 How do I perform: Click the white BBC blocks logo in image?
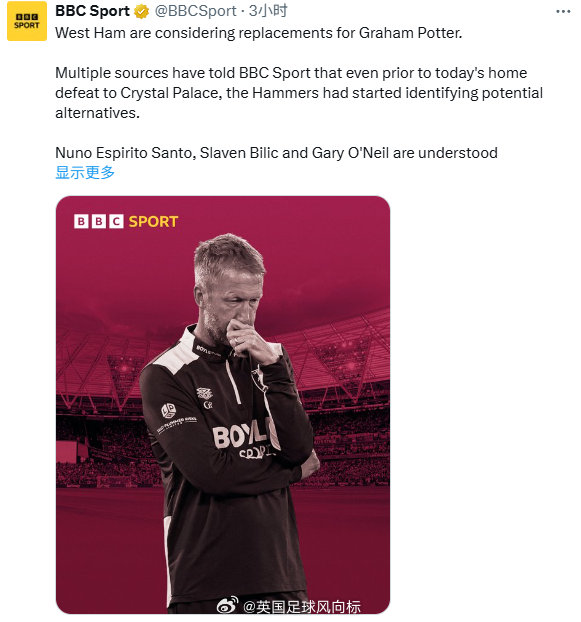point(99,221)
